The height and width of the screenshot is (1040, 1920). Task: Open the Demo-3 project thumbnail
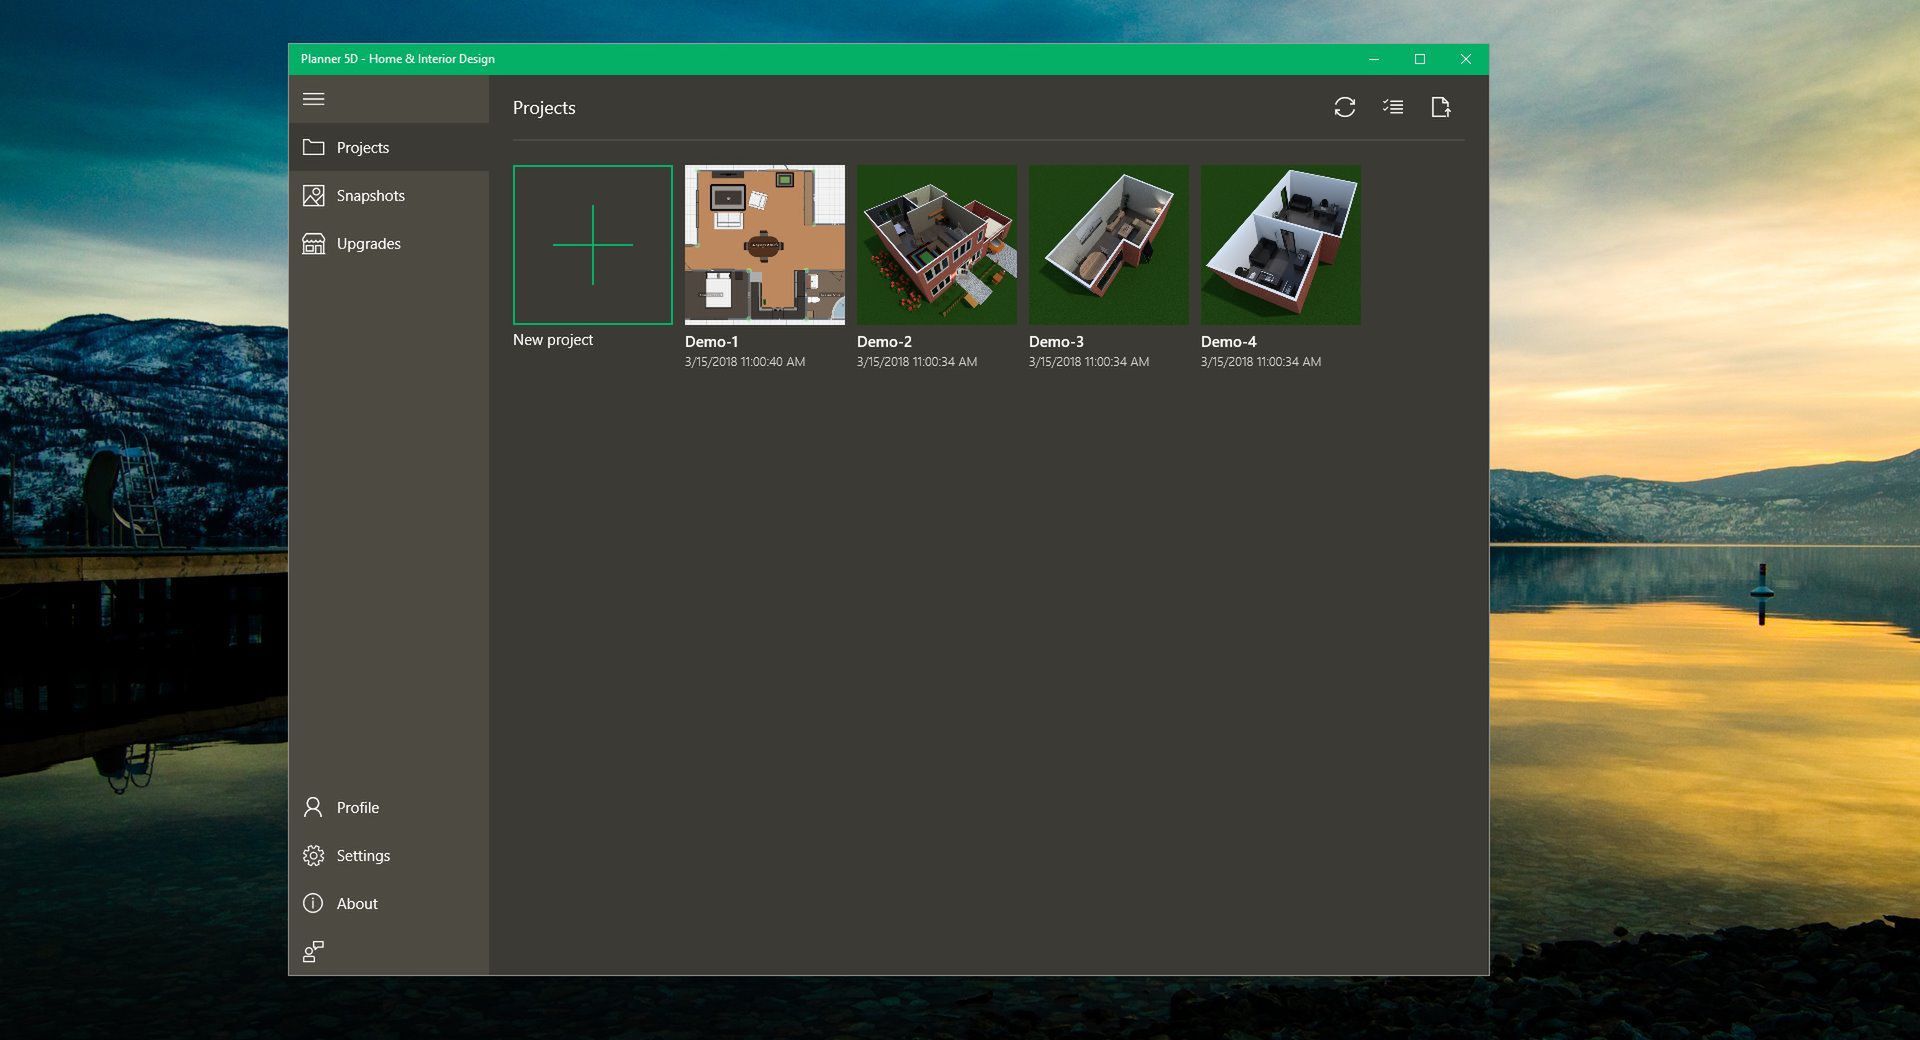pyautogui.click(x=1109, y=245)
